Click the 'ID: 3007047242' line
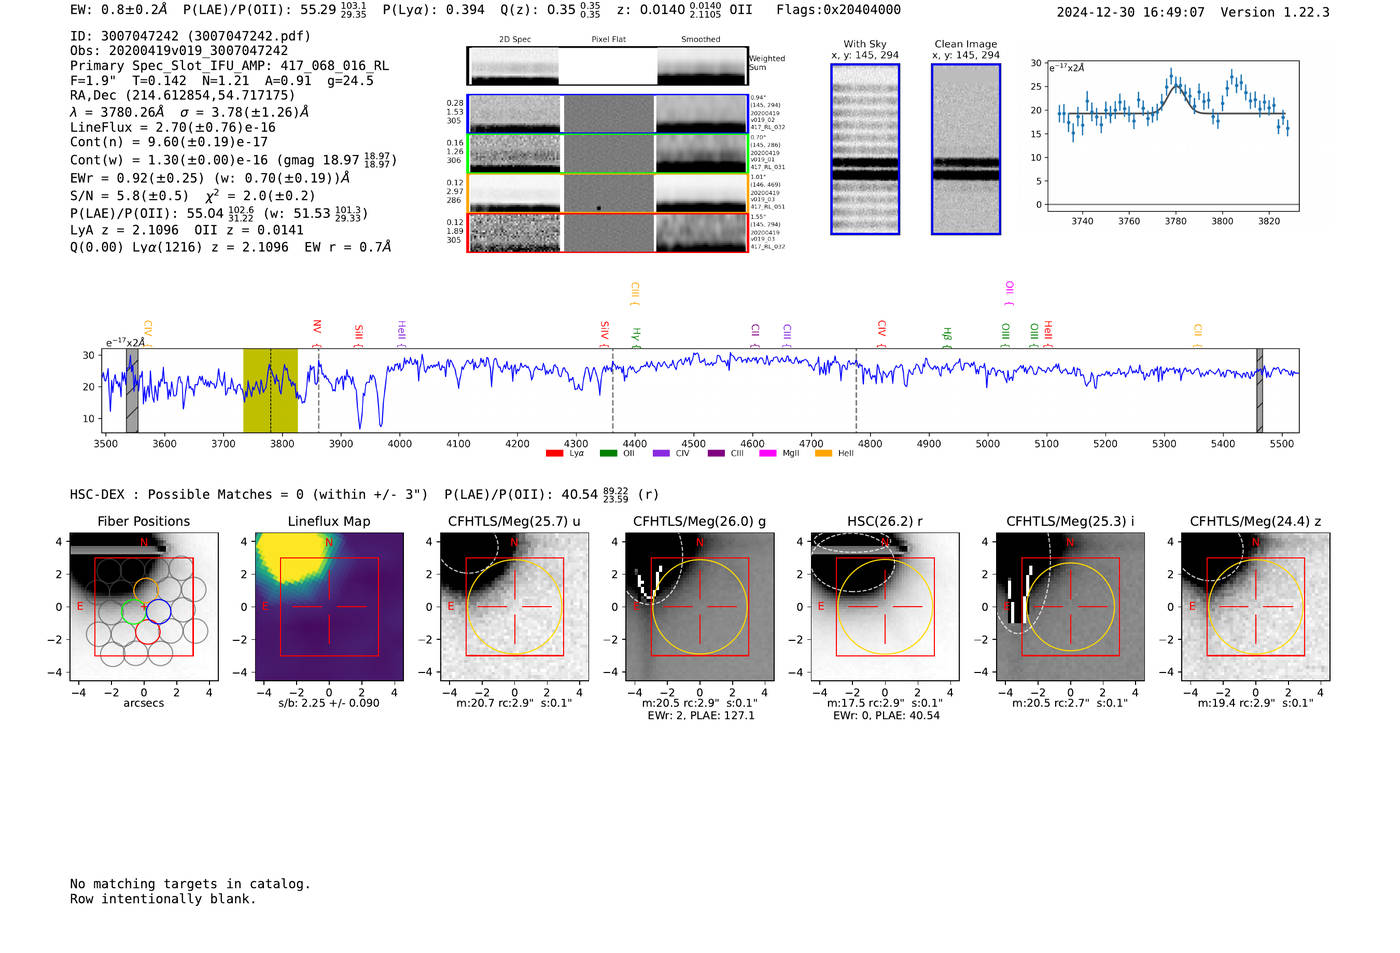Image resolution: width=1400 pixels, height=953 pixels. coord(190,36)
